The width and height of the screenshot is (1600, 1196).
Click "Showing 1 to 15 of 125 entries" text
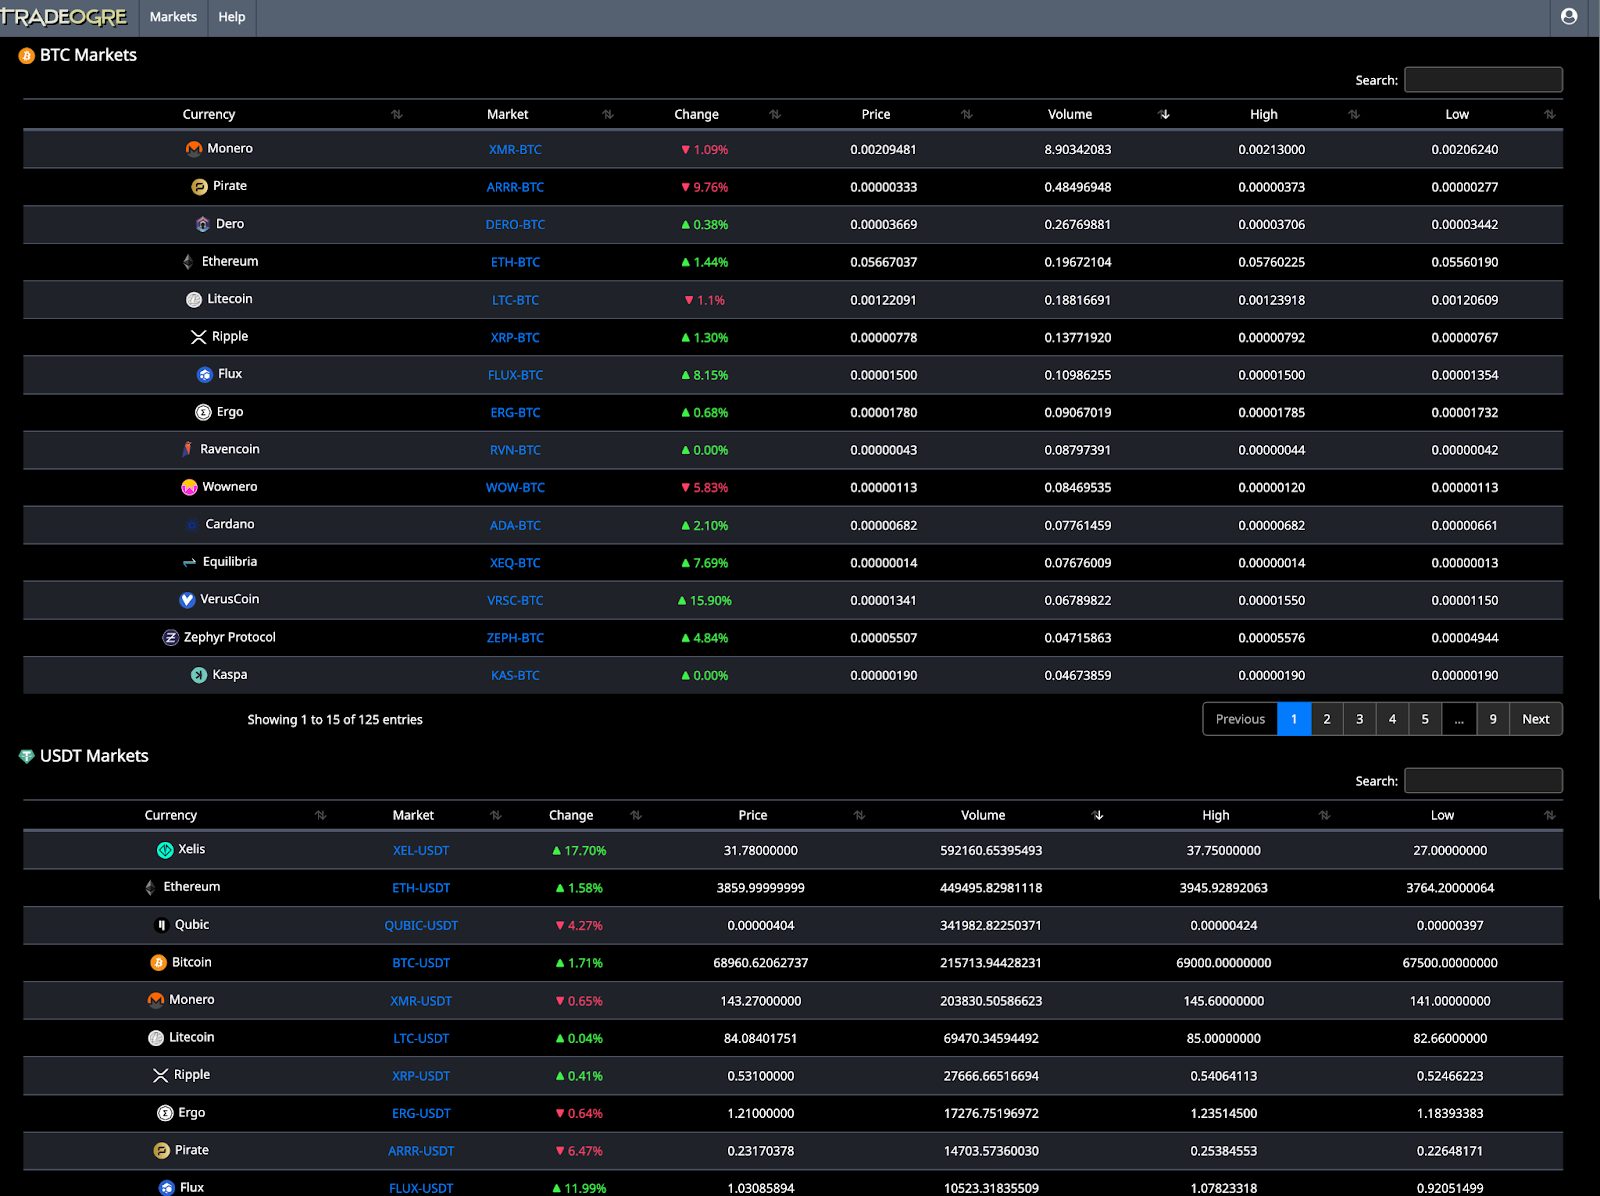point(335,720)
